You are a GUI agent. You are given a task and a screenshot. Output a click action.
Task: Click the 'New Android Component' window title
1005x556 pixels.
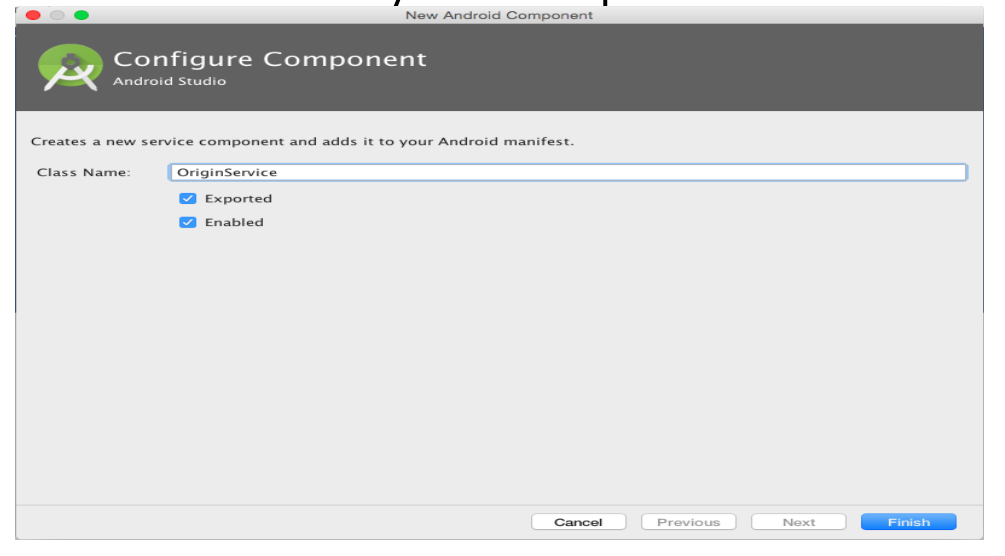[499, 15]
